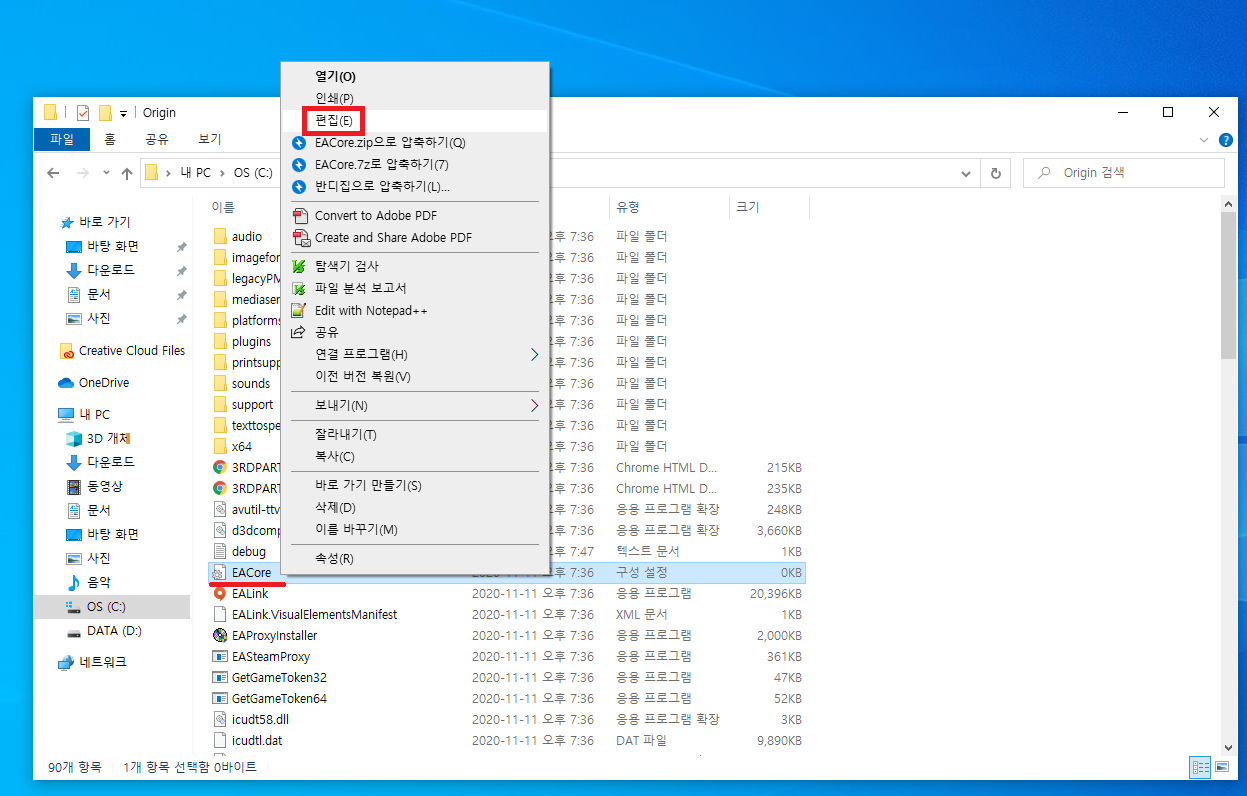Open OneDrive in navigation pane

click(93, 383)
